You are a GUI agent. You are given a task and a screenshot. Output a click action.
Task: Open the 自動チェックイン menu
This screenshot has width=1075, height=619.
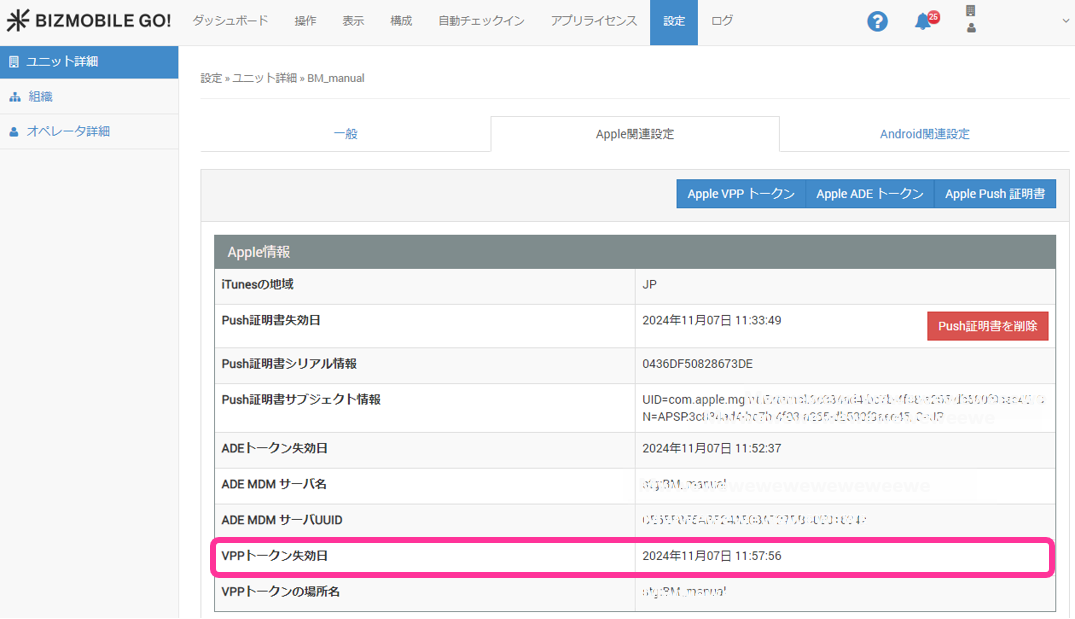tap(481, 22)
